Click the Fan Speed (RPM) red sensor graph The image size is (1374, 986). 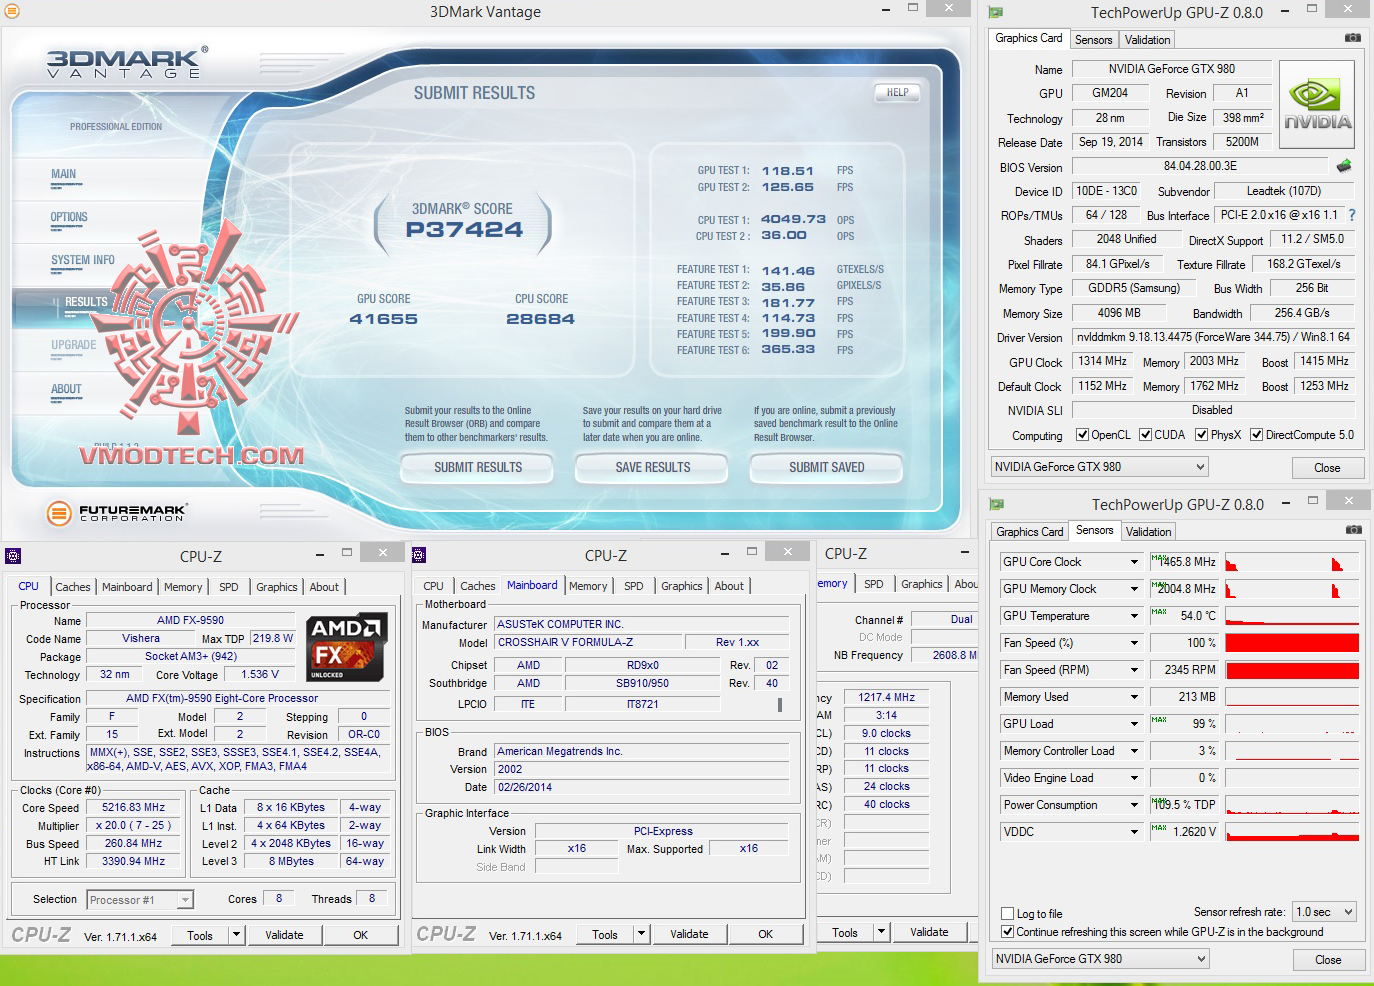(x=1292, y=670)
